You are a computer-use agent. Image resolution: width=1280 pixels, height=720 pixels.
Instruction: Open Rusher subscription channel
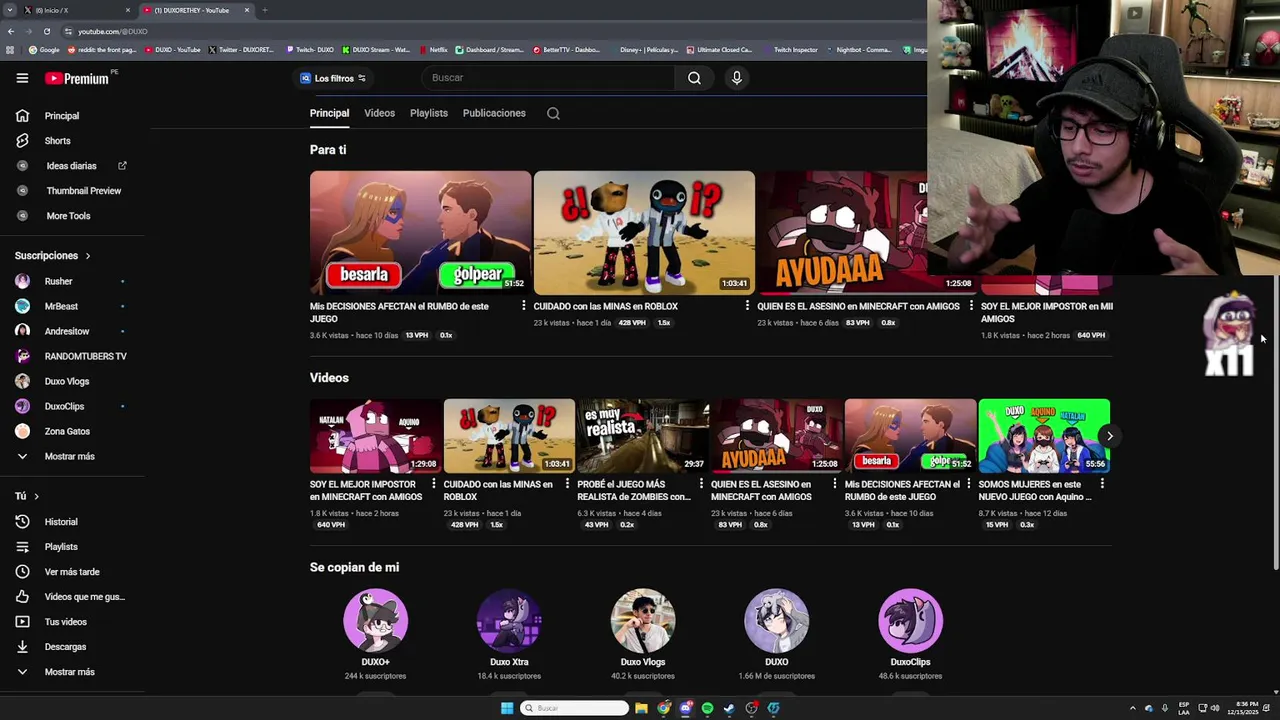(x=70, y=281)
